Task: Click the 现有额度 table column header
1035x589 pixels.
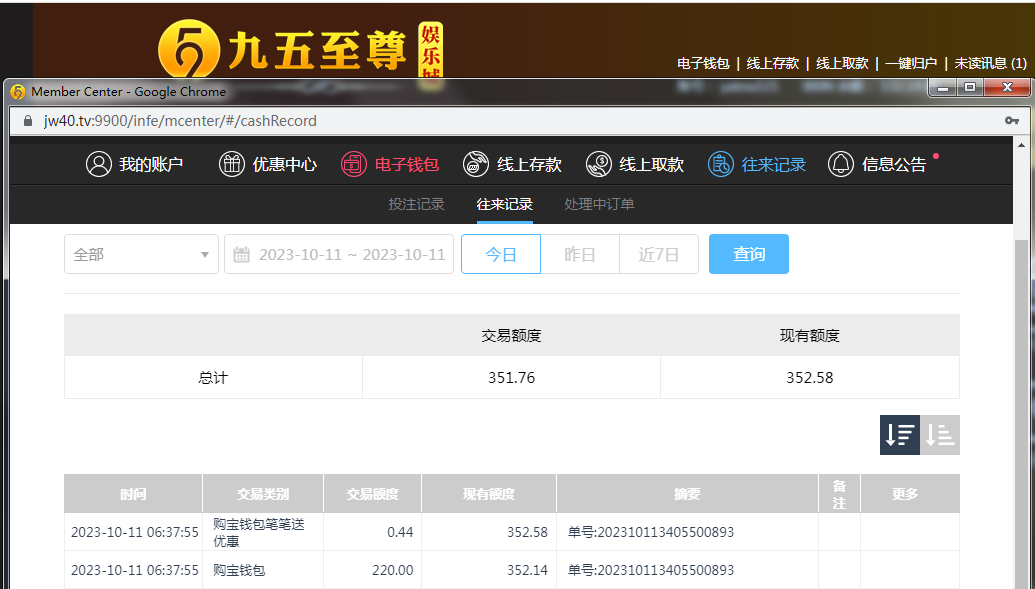Action: coord(489,494)
